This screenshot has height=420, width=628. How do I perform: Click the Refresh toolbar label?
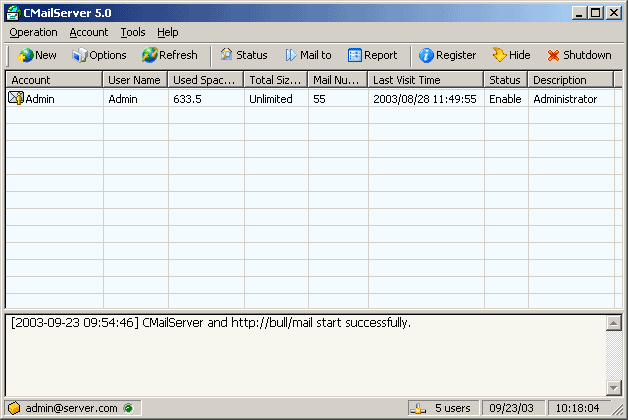click(178, 55)
